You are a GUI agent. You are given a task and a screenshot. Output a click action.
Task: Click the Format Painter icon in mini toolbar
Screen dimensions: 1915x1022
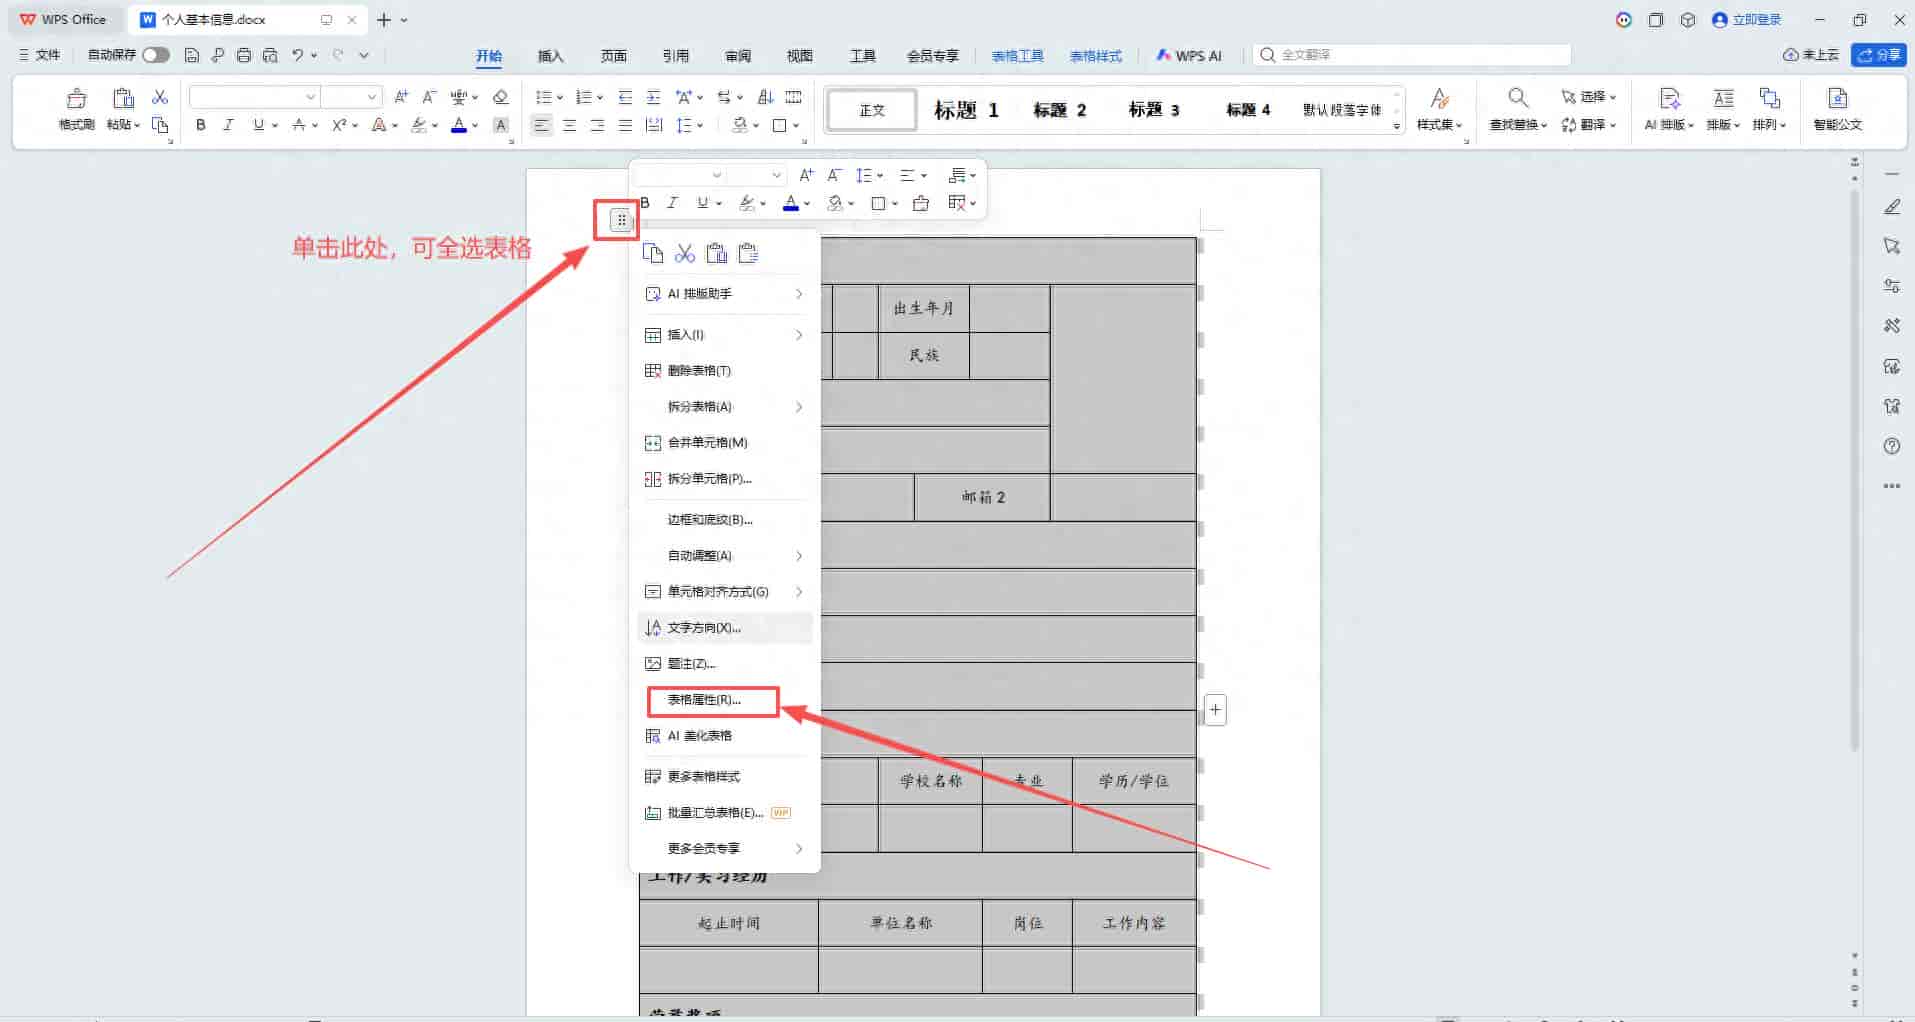tap(921, 203)
